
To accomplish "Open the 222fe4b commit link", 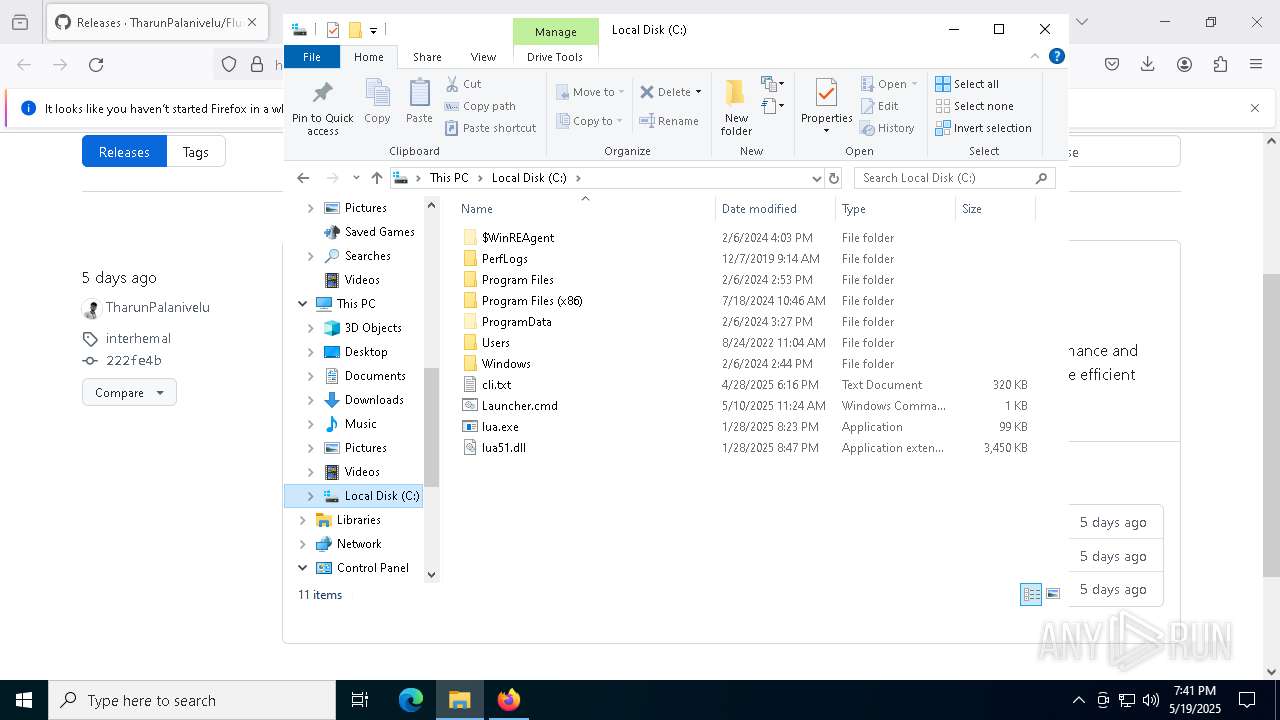I will pyautogui.click(x=134, y=361).
